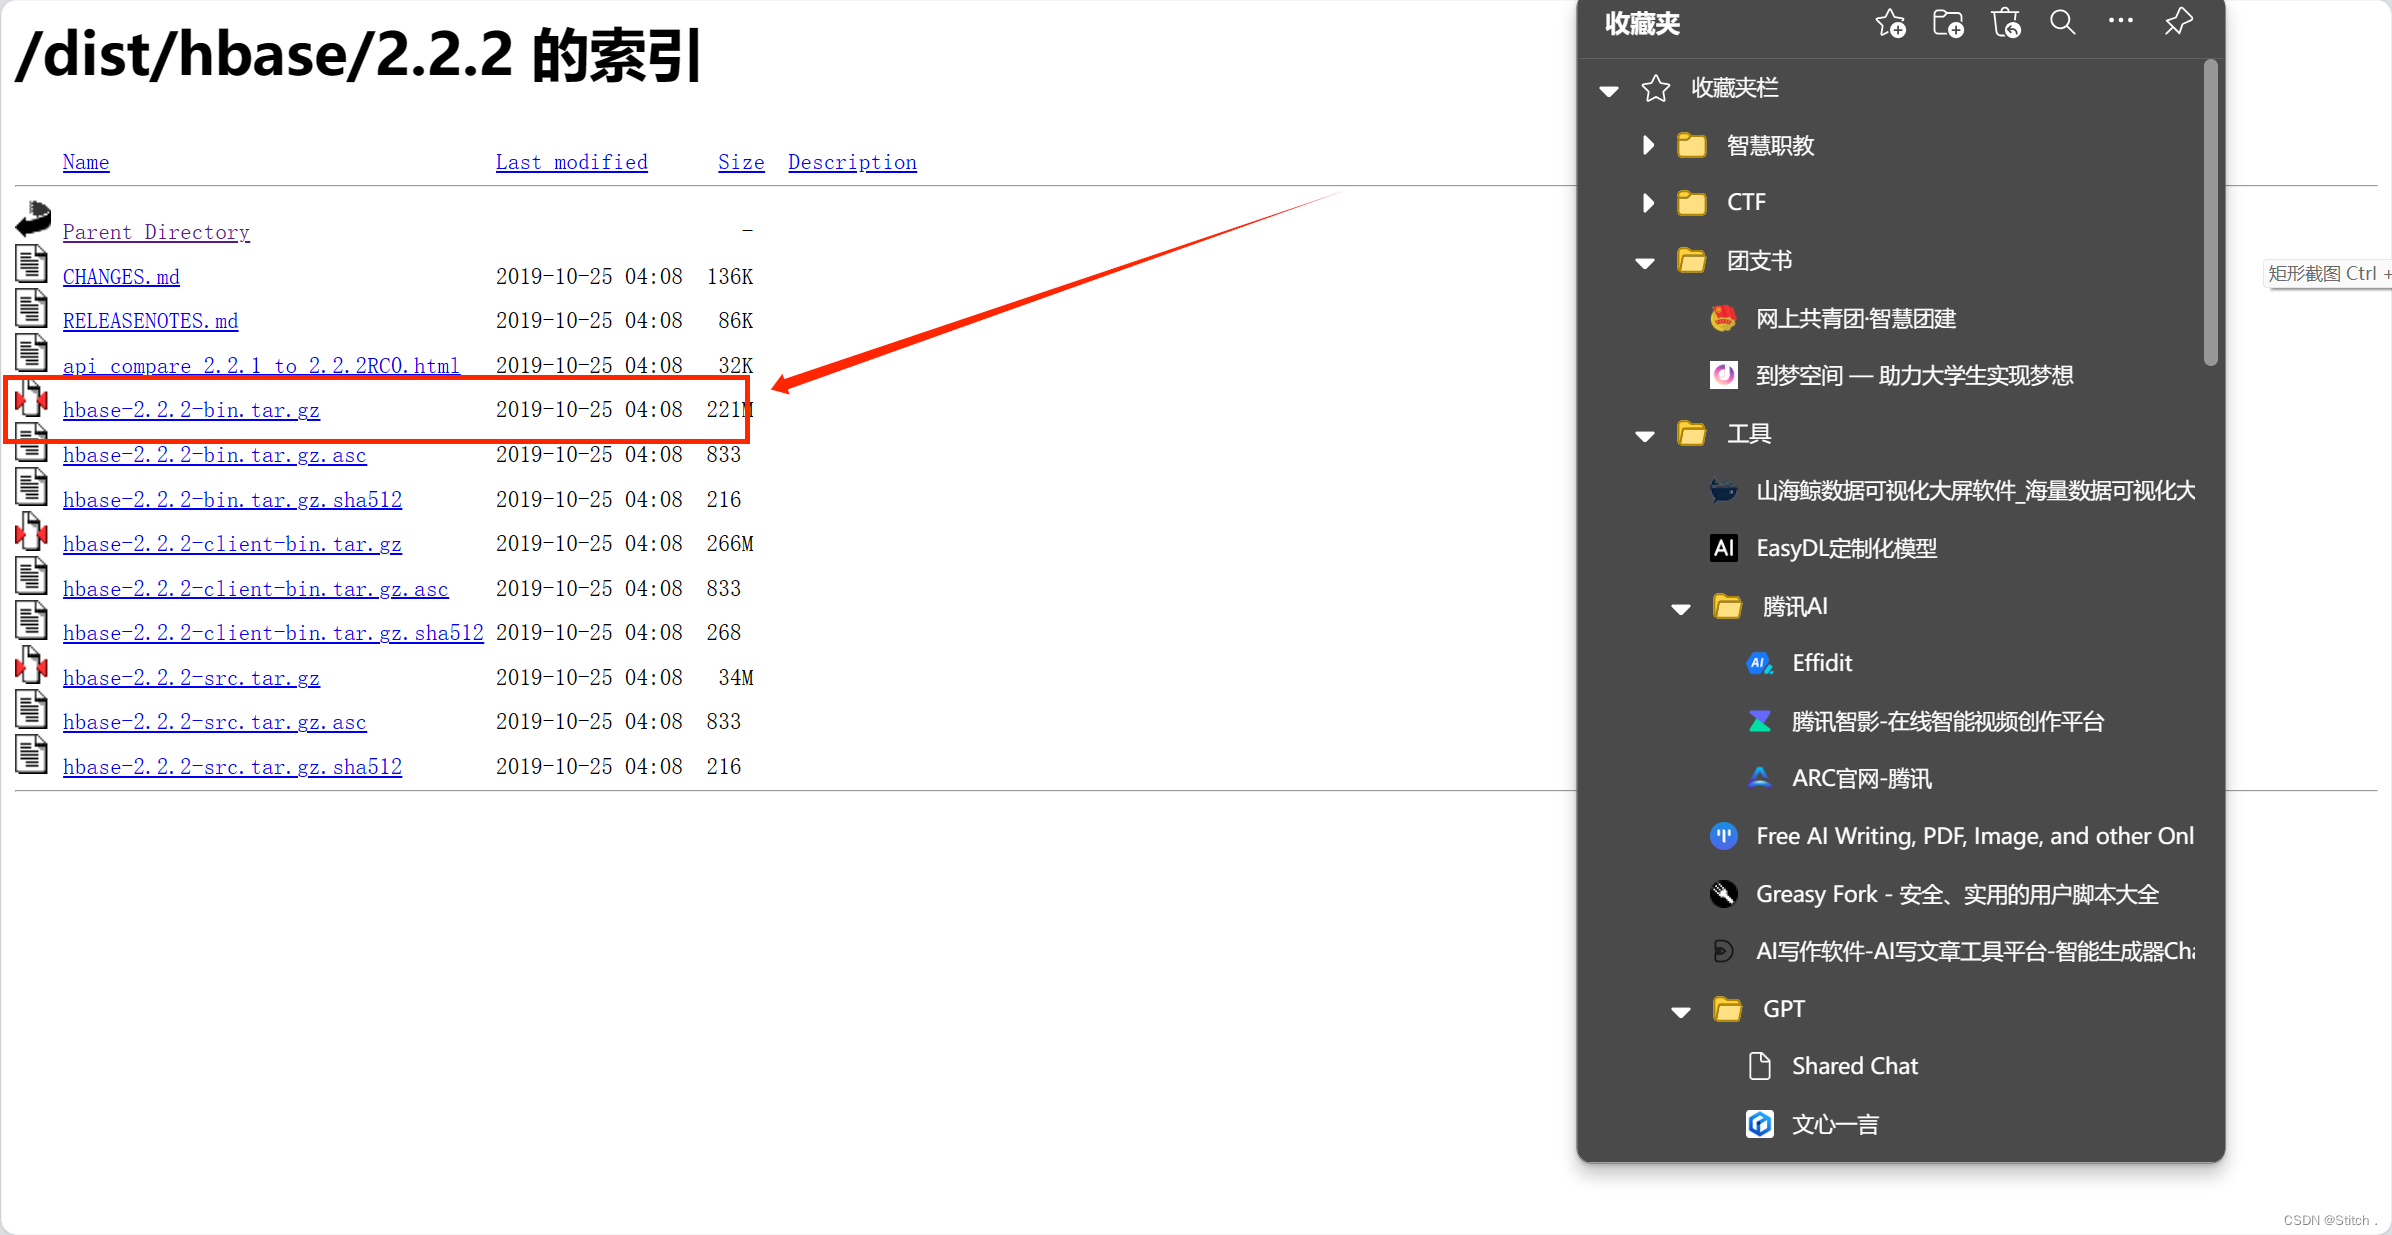This screenshot has height=1235, width=2392.
Task: Go to Parent Directory
Action: (x=156, y=231)
